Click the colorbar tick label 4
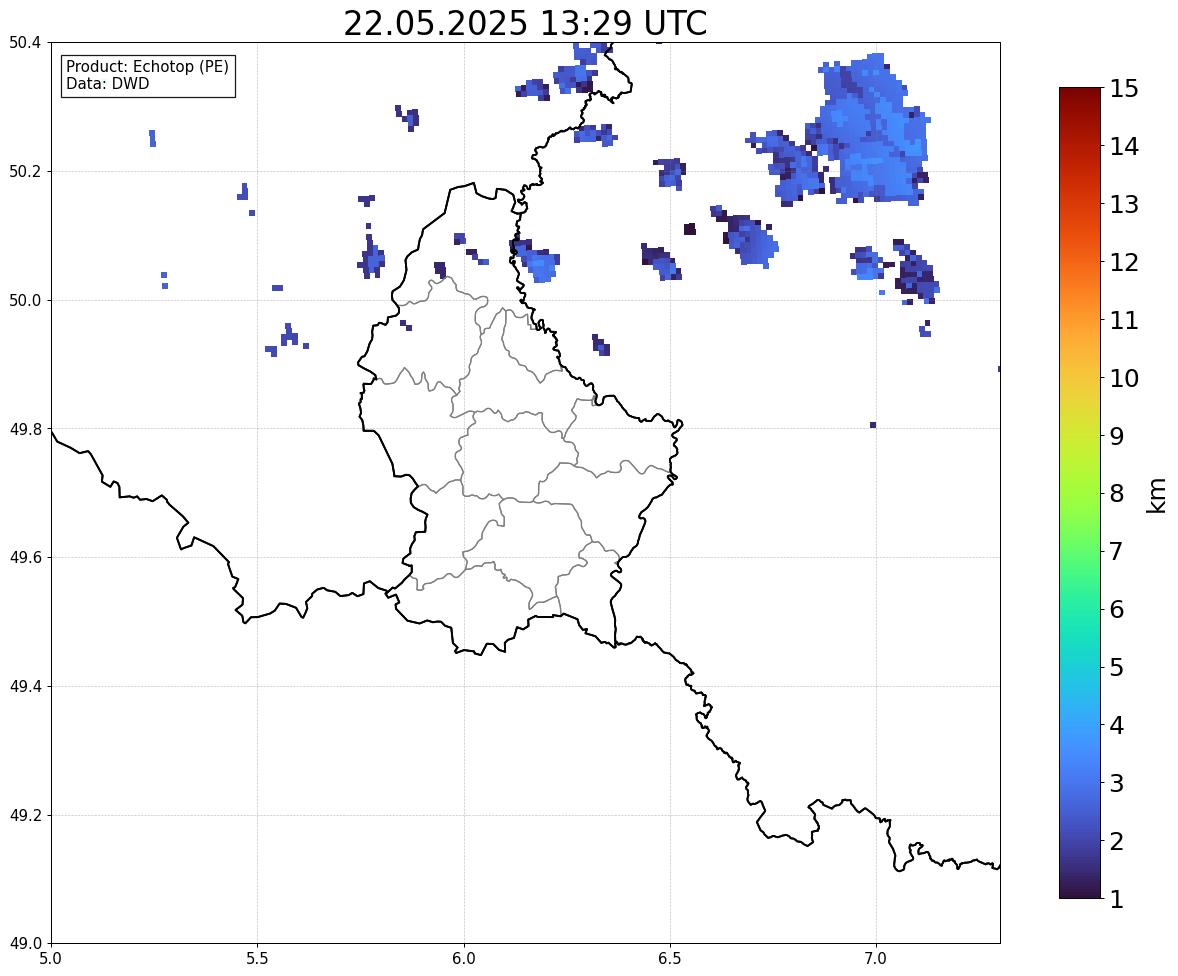The height and width of the screenshot is (976, 1178). [1117, 725]
